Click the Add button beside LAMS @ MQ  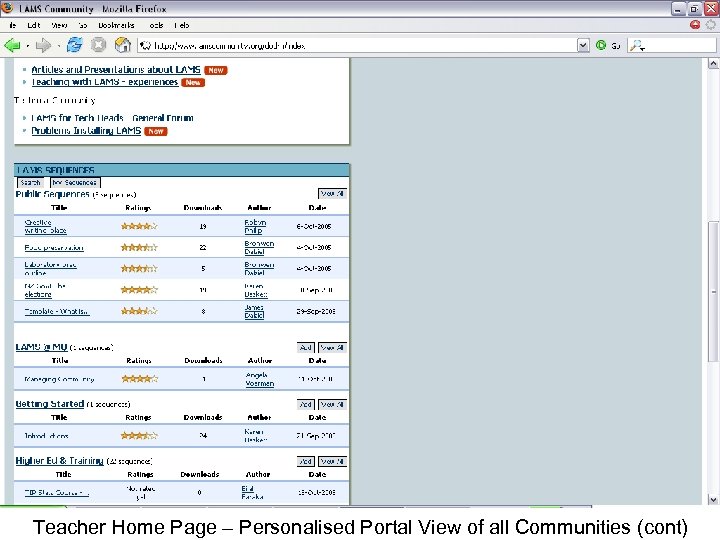[306, 348]
